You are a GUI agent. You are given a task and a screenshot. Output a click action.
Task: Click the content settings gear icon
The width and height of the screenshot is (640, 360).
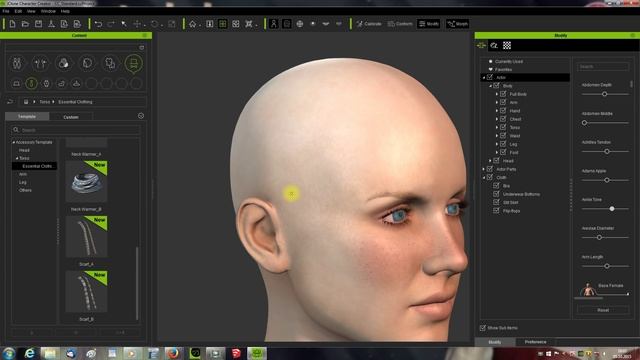point(141,116)
